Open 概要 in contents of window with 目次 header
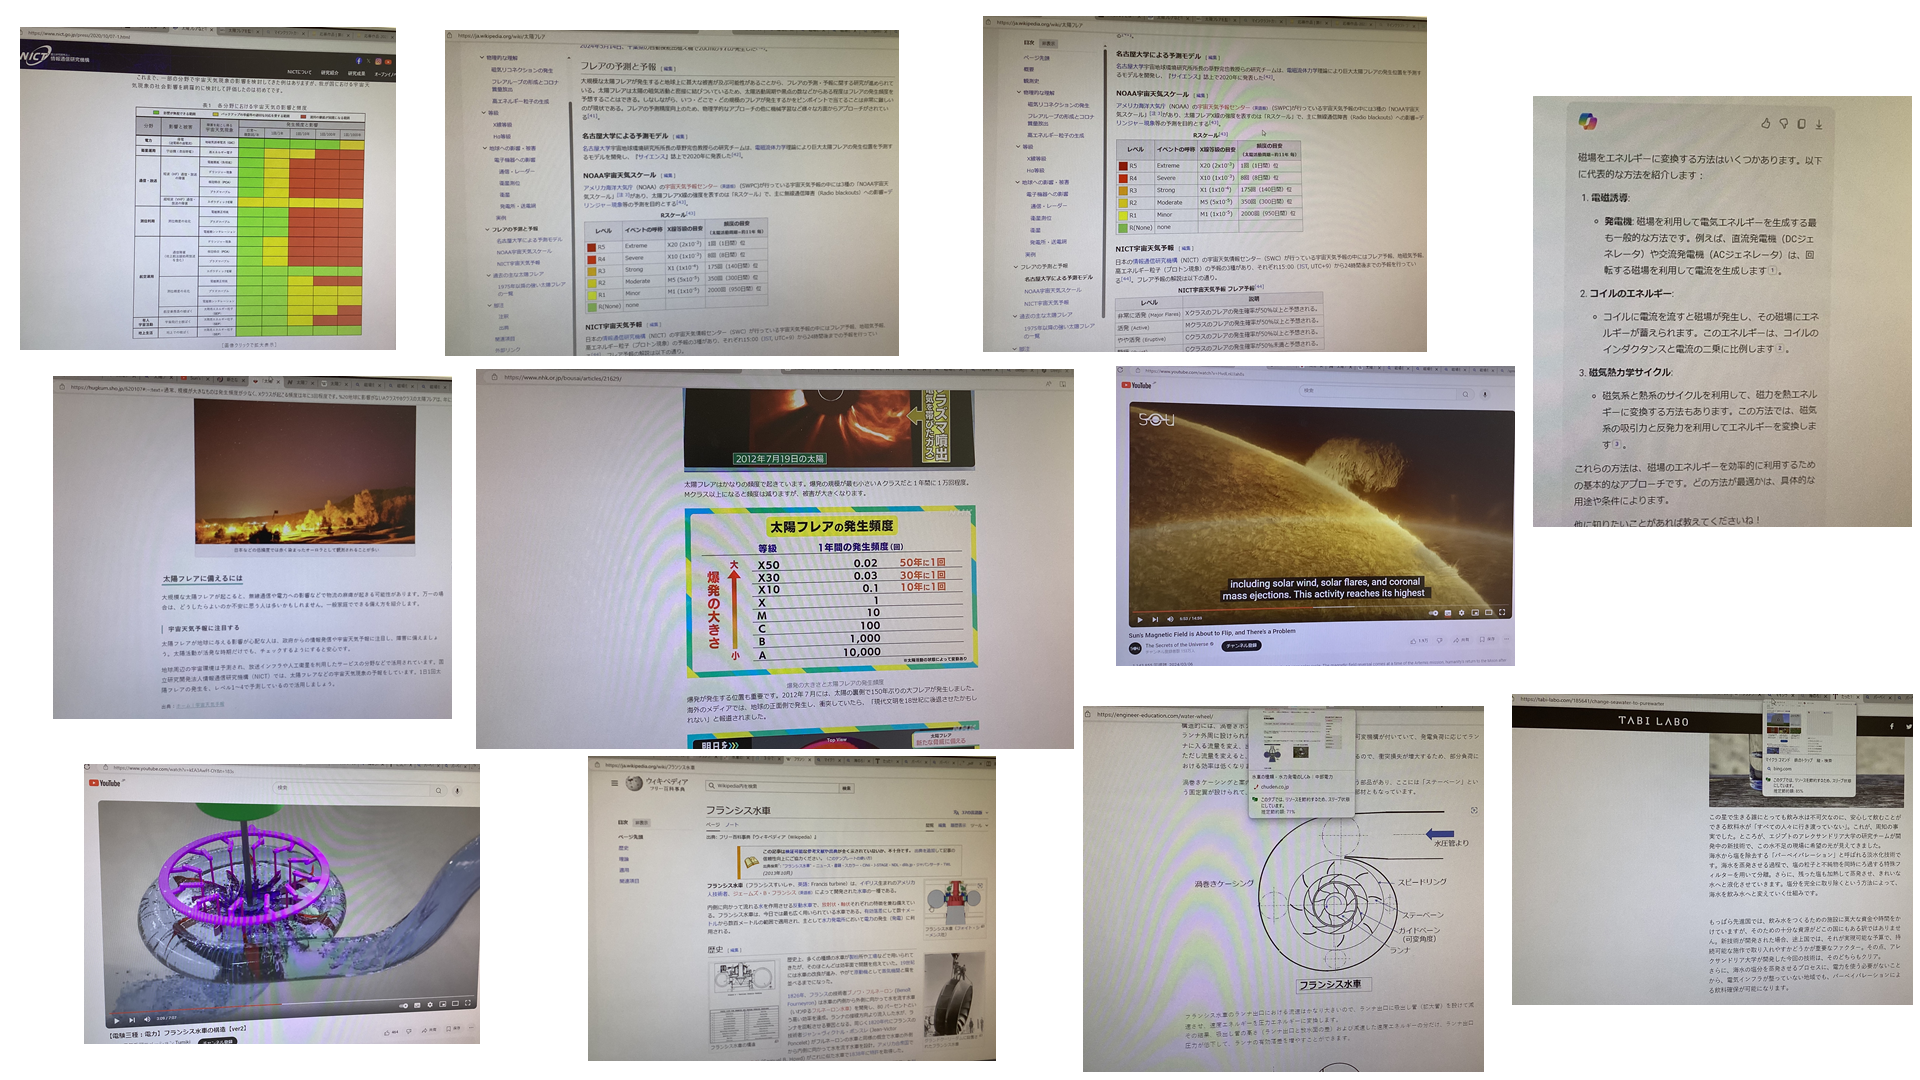This screenshot has height=1080, width=1920. [x=1029, y=69]
